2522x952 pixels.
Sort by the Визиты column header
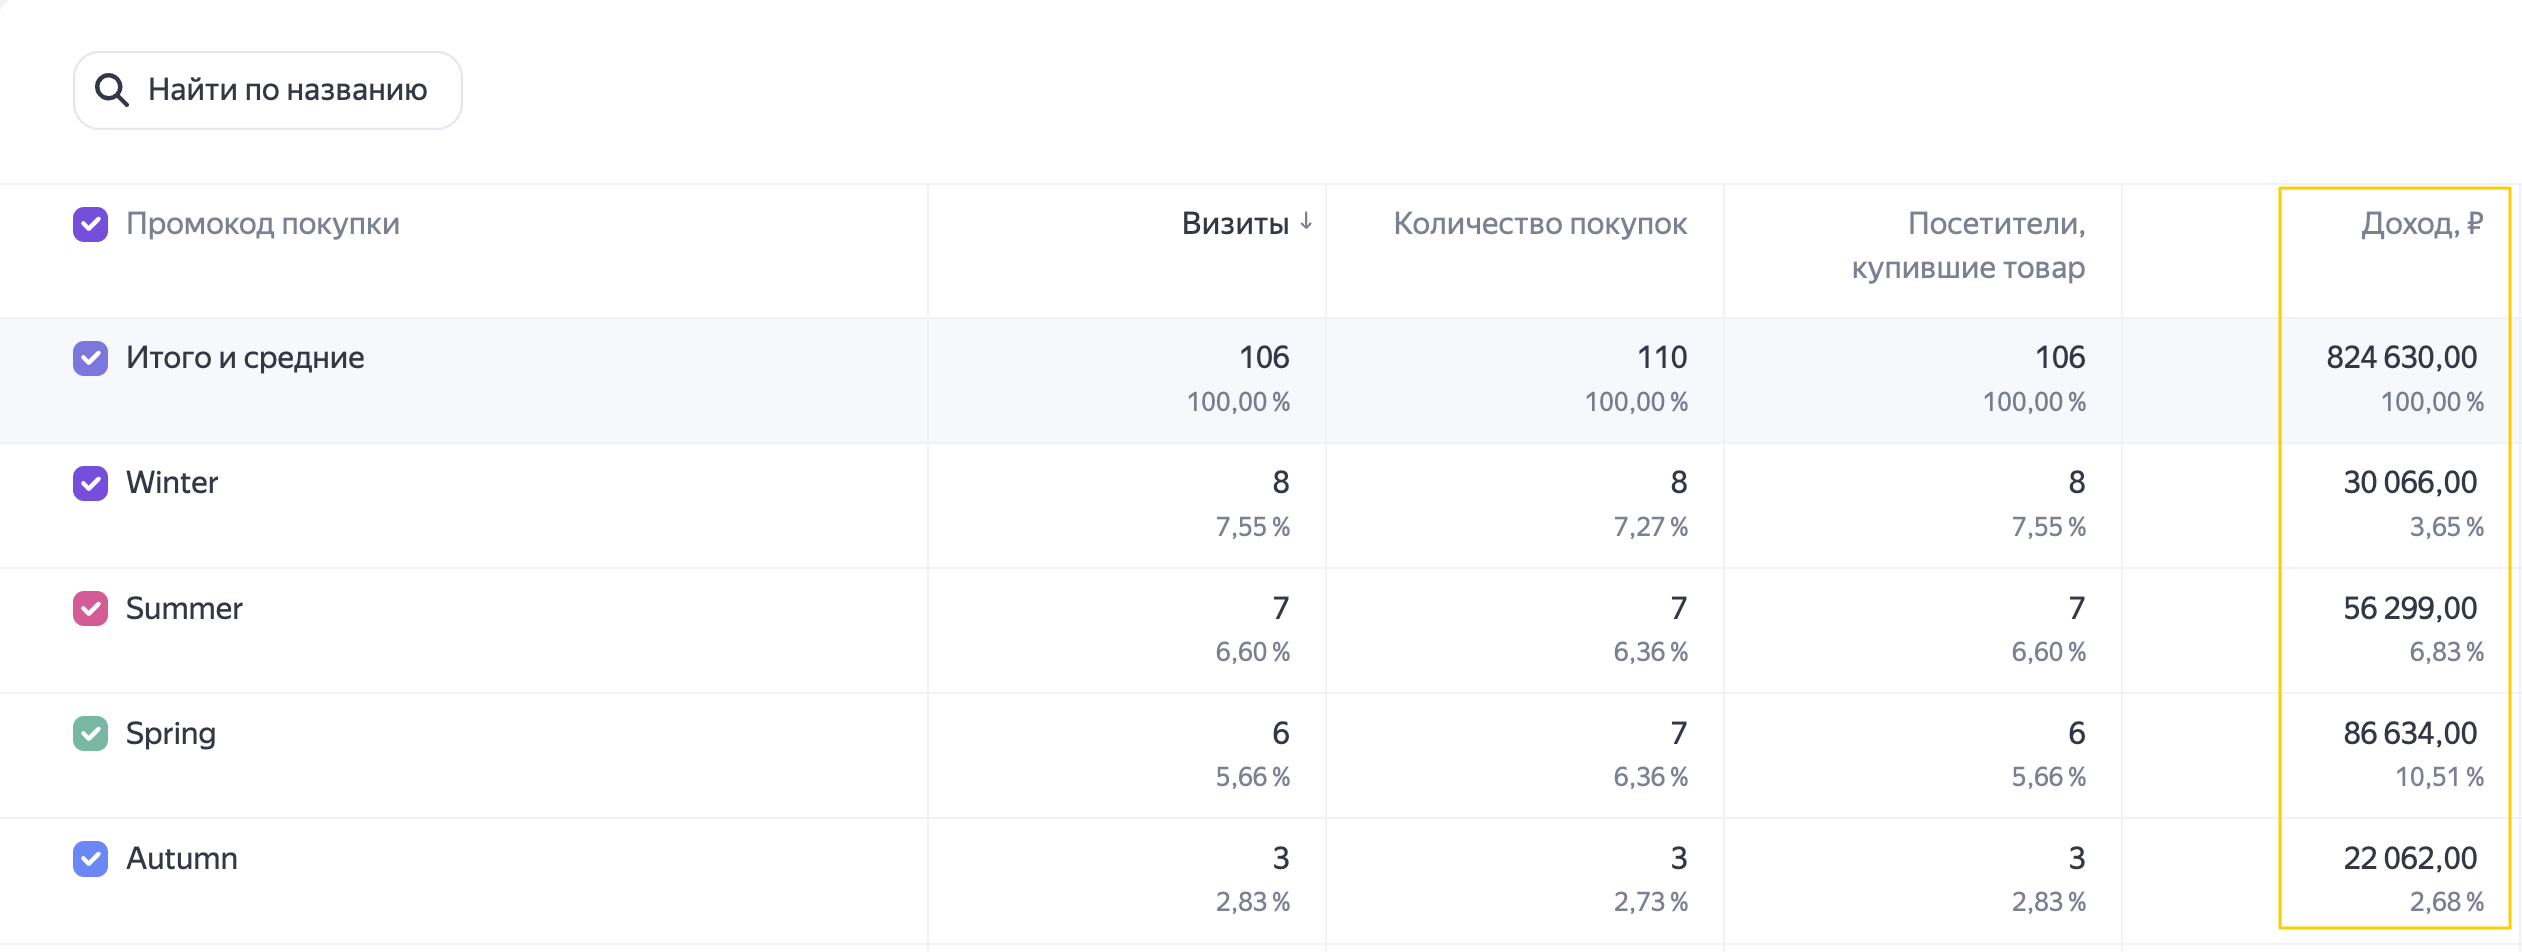click(1235, 223)
